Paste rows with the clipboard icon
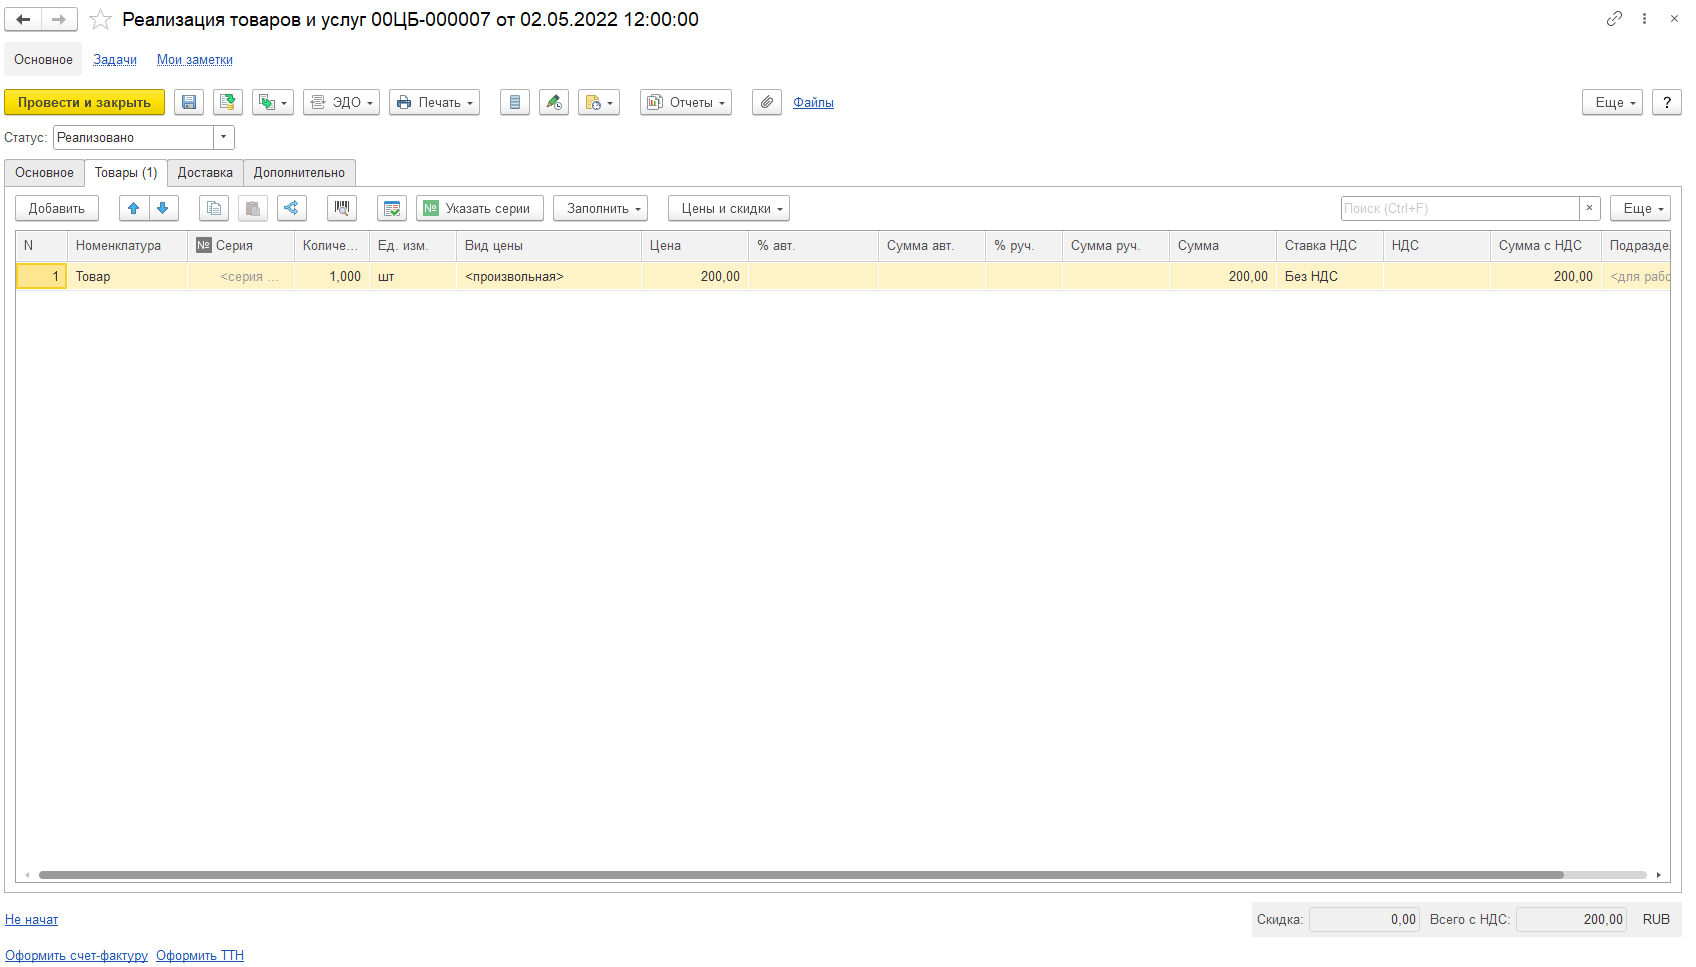 point(253,208)
